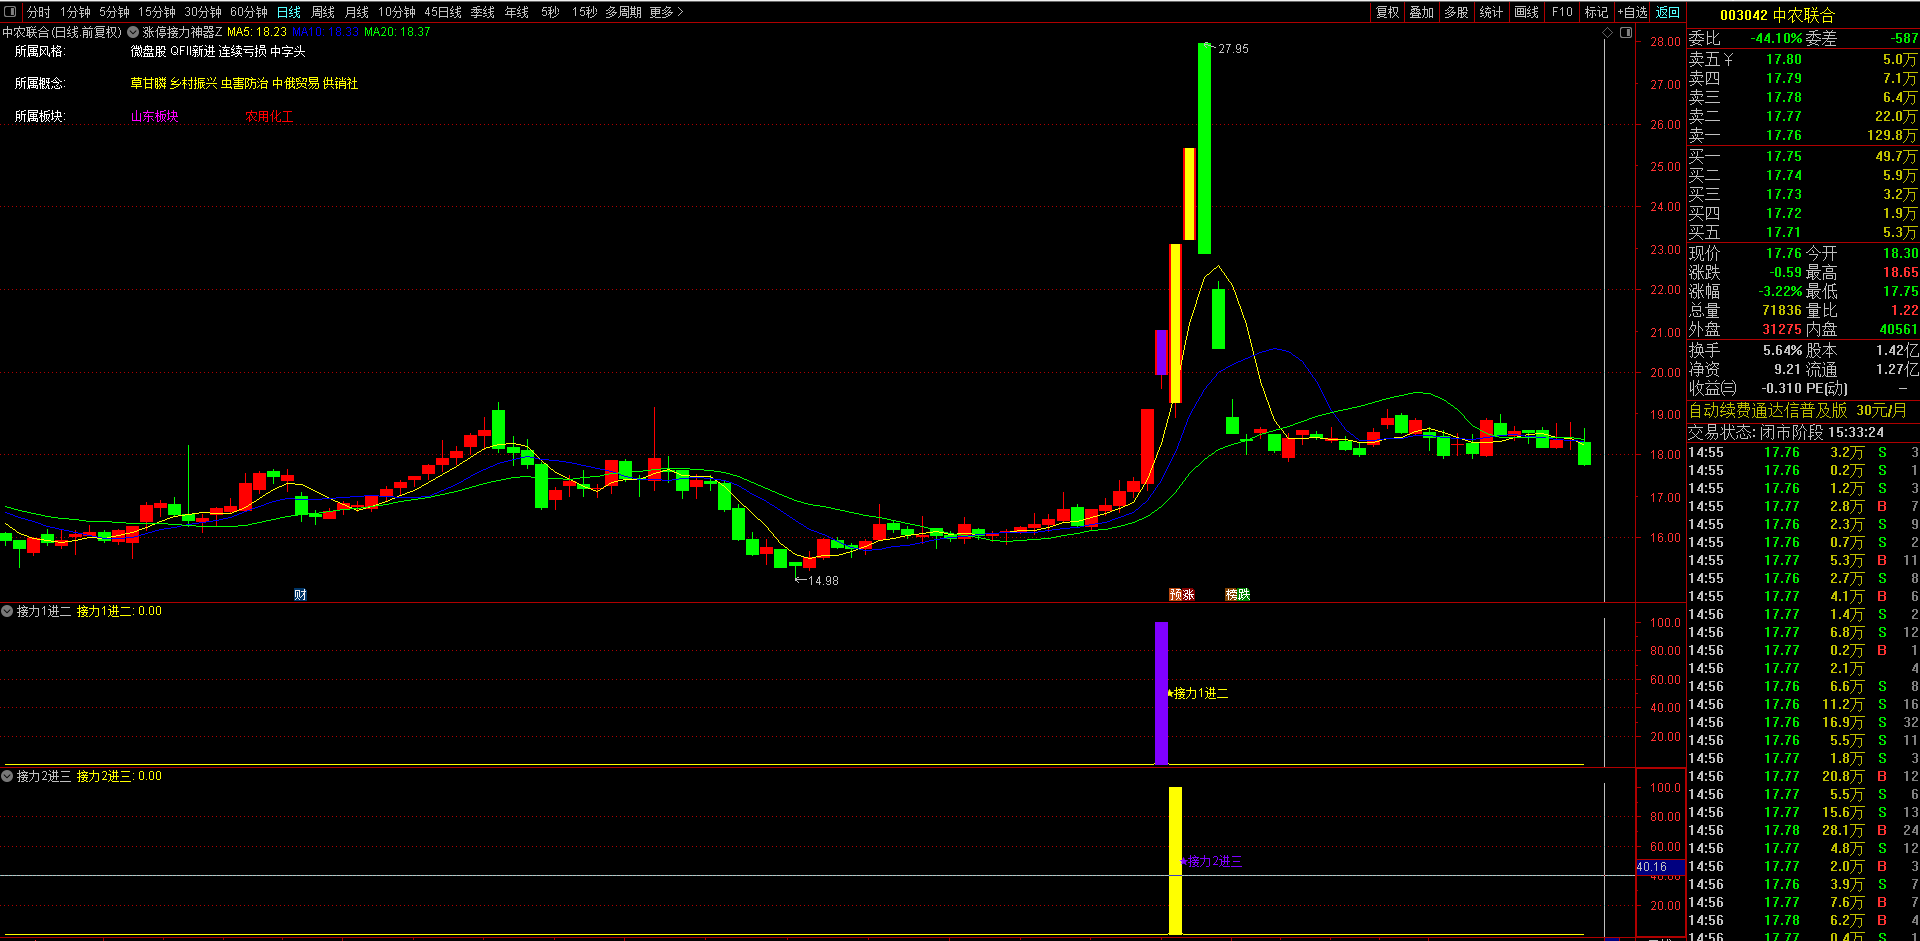Click the 27.95 high price annotation
The width and height of the screenshot is (1920, 941).
1233,49
